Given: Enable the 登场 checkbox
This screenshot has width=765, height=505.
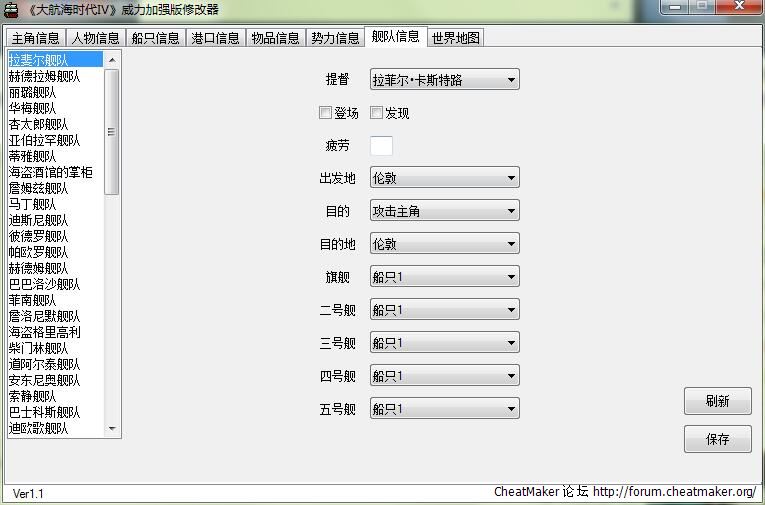Looking at the screenshot, I should point(325,113).
